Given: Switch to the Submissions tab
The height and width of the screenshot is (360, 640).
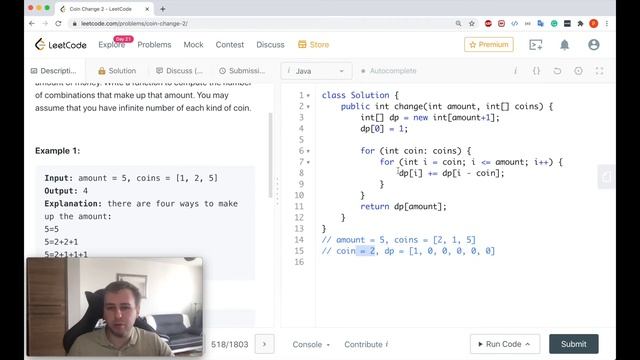Looking at the screenshot, I should click(242, 71).
